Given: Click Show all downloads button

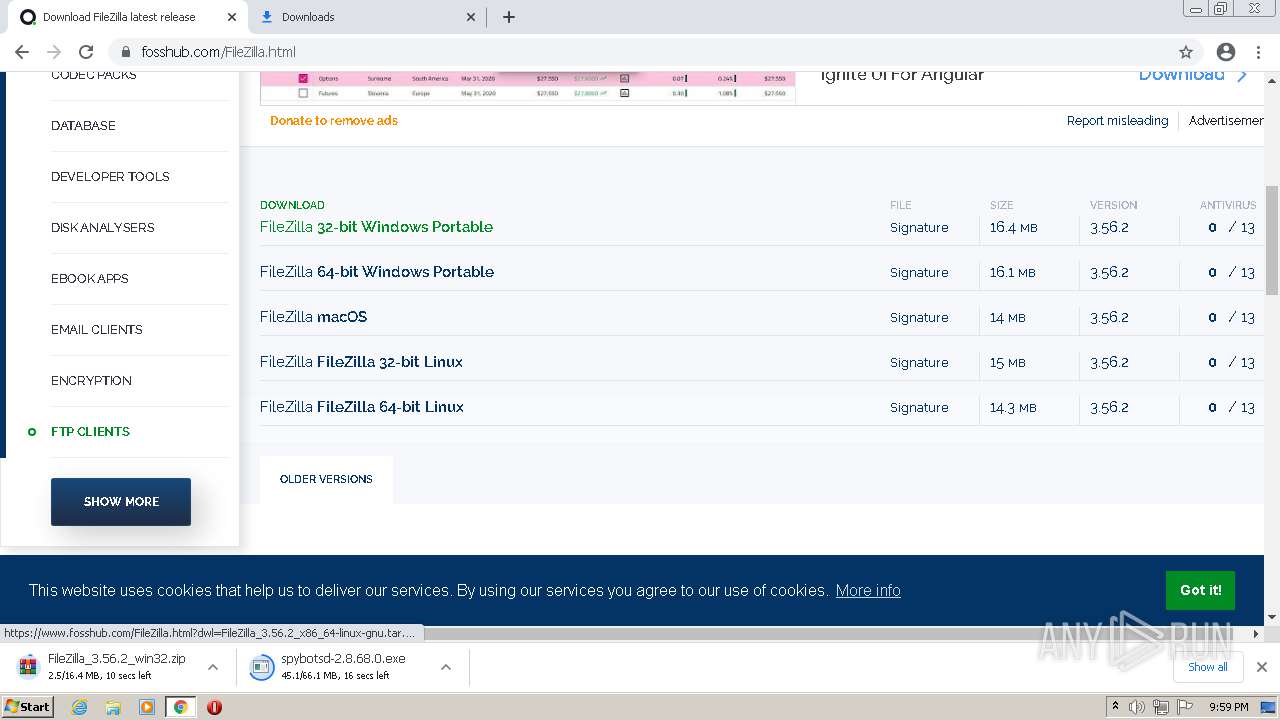Looking at the screenshot, I should coord(1208,667).
